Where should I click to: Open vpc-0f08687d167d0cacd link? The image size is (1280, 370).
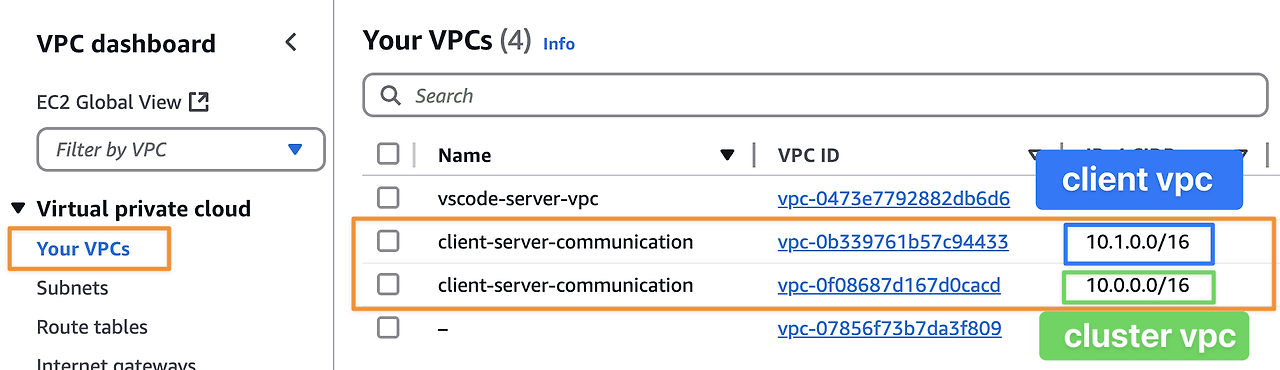coord(888,286)
